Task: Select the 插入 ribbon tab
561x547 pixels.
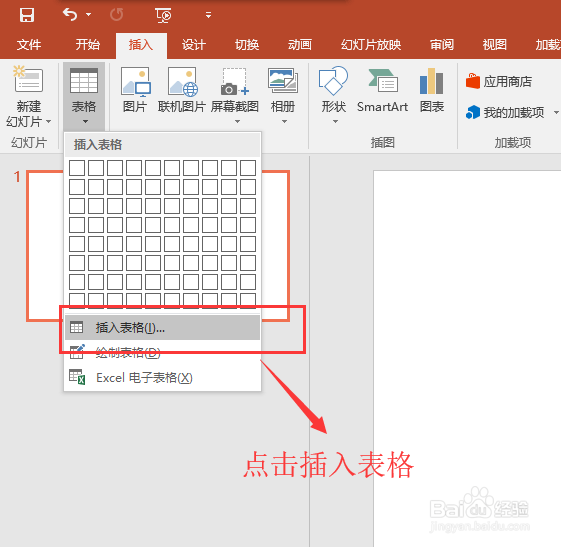Action: tap(141, 45)
